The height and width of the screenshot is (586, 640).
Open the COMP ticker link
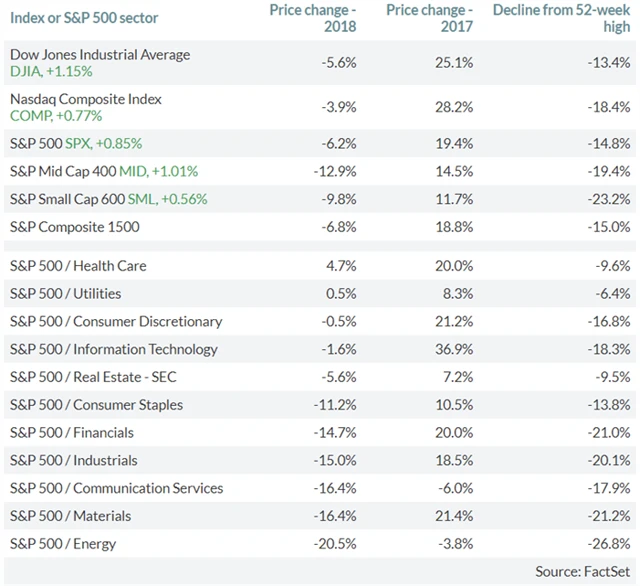click(x=28, y=116)
